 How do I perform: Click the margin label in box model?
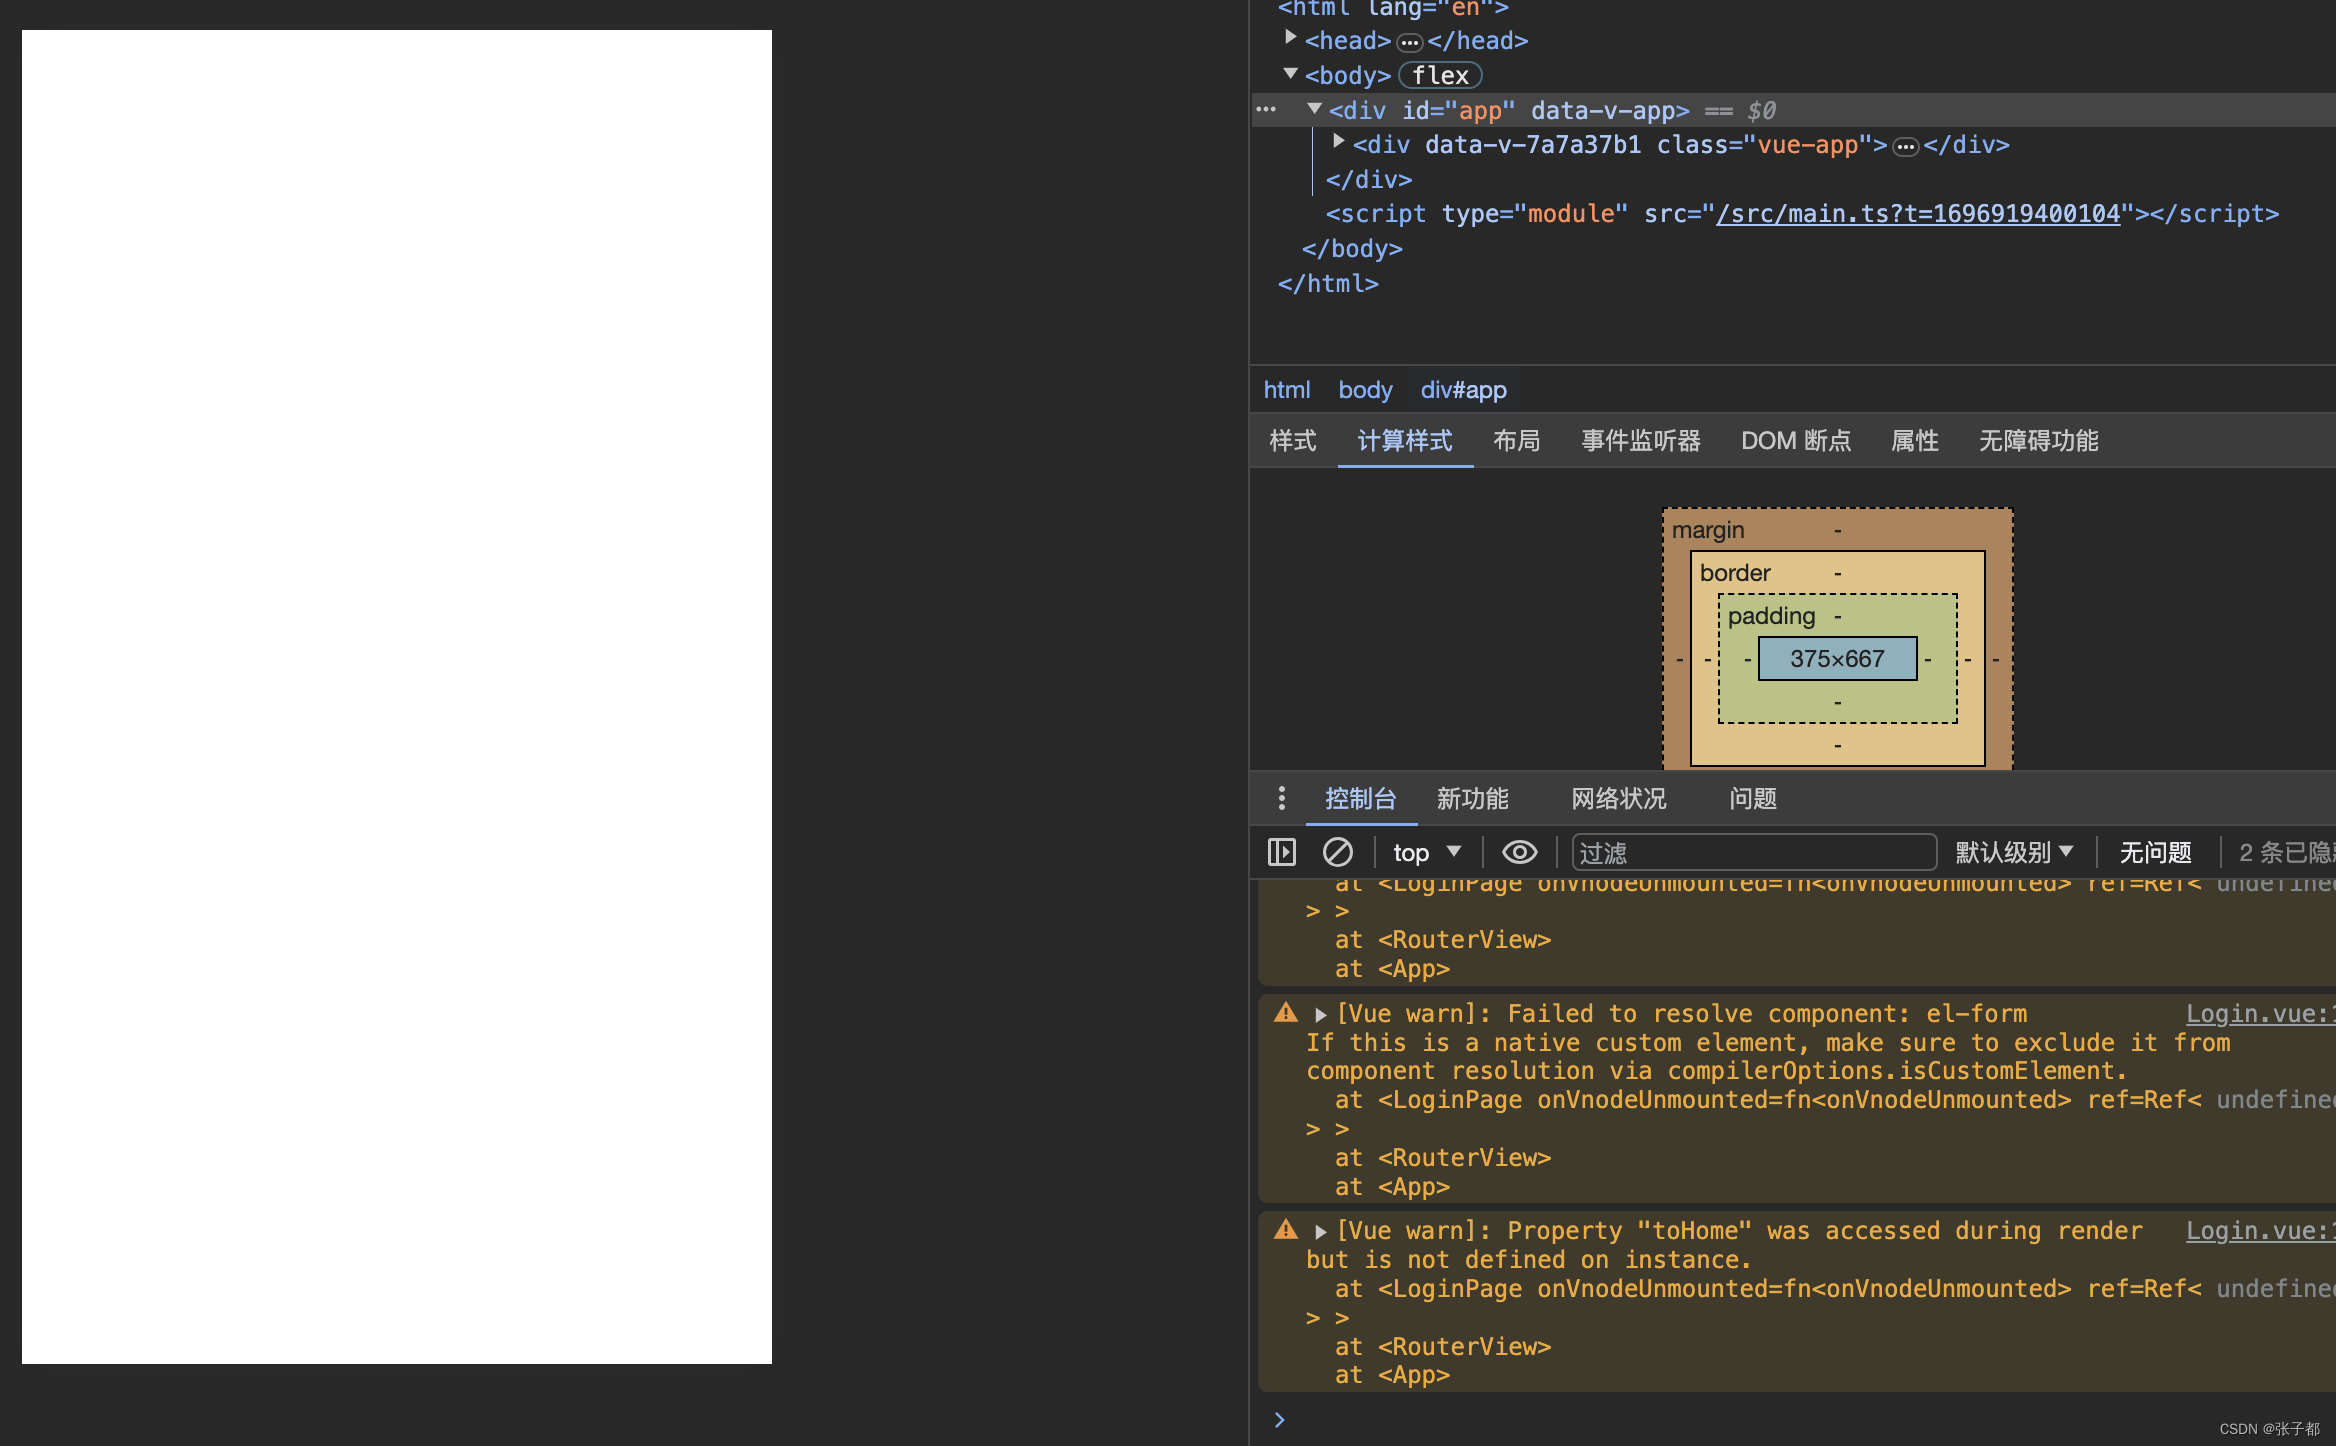pos(1708,530)
